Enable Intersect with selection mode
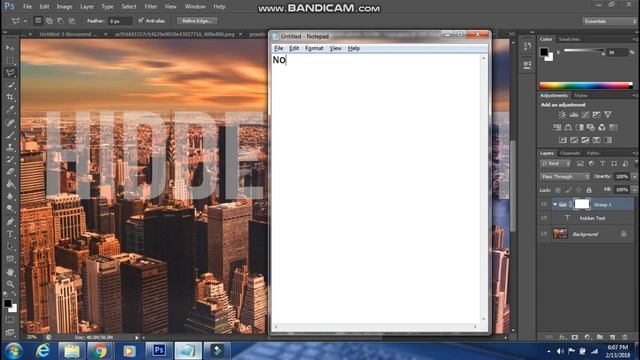Viewport: 640px width, 360px height. 71,20
